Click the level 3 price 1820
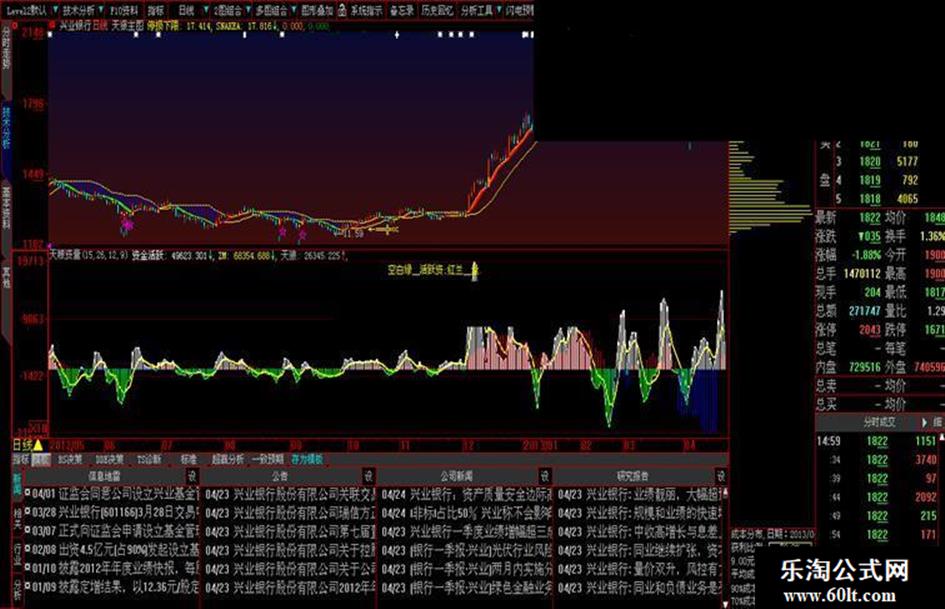This screenshot has width=945, height=609. 870,162
